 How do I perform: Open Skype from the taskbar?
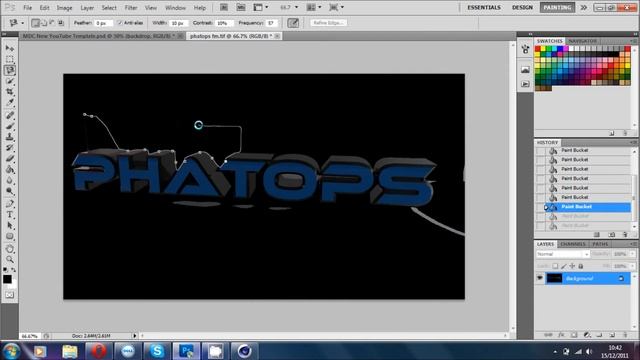tap(157, 351)
